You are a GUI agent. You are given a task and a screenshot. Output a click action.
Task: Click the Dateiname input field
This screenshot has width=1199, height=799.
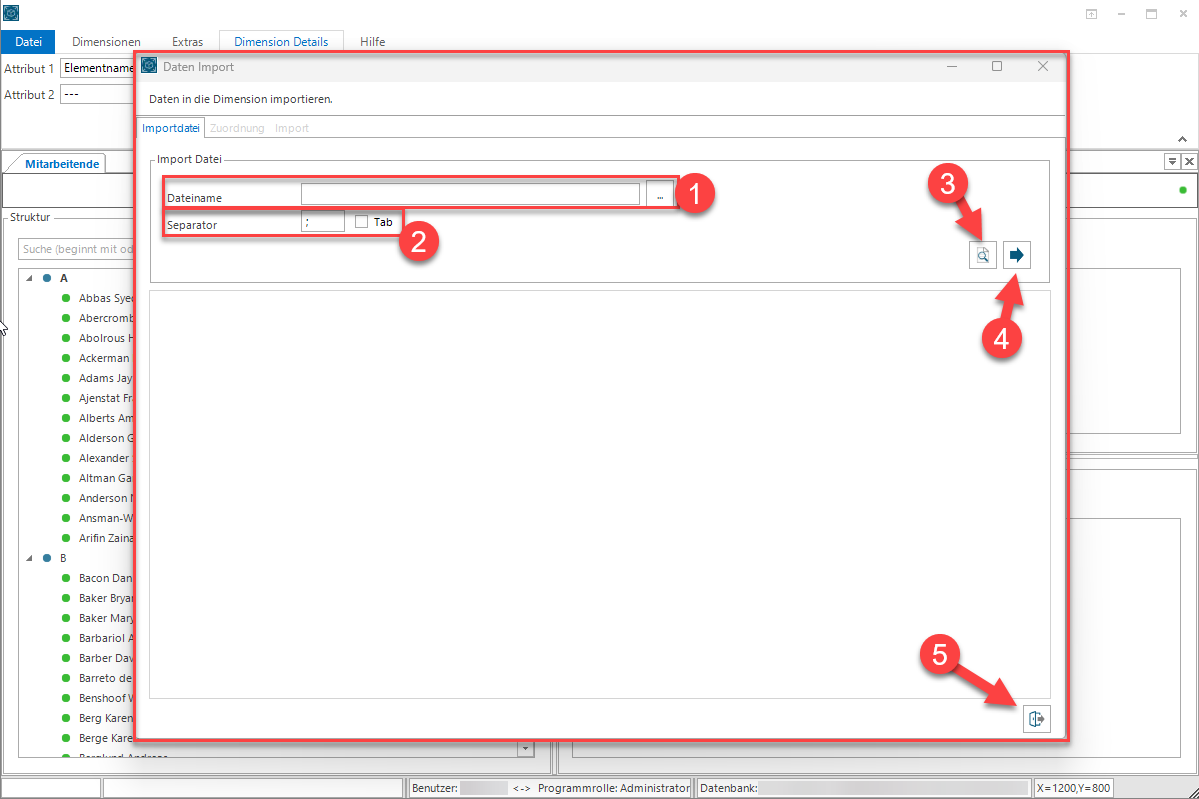[x=470, y=194]
